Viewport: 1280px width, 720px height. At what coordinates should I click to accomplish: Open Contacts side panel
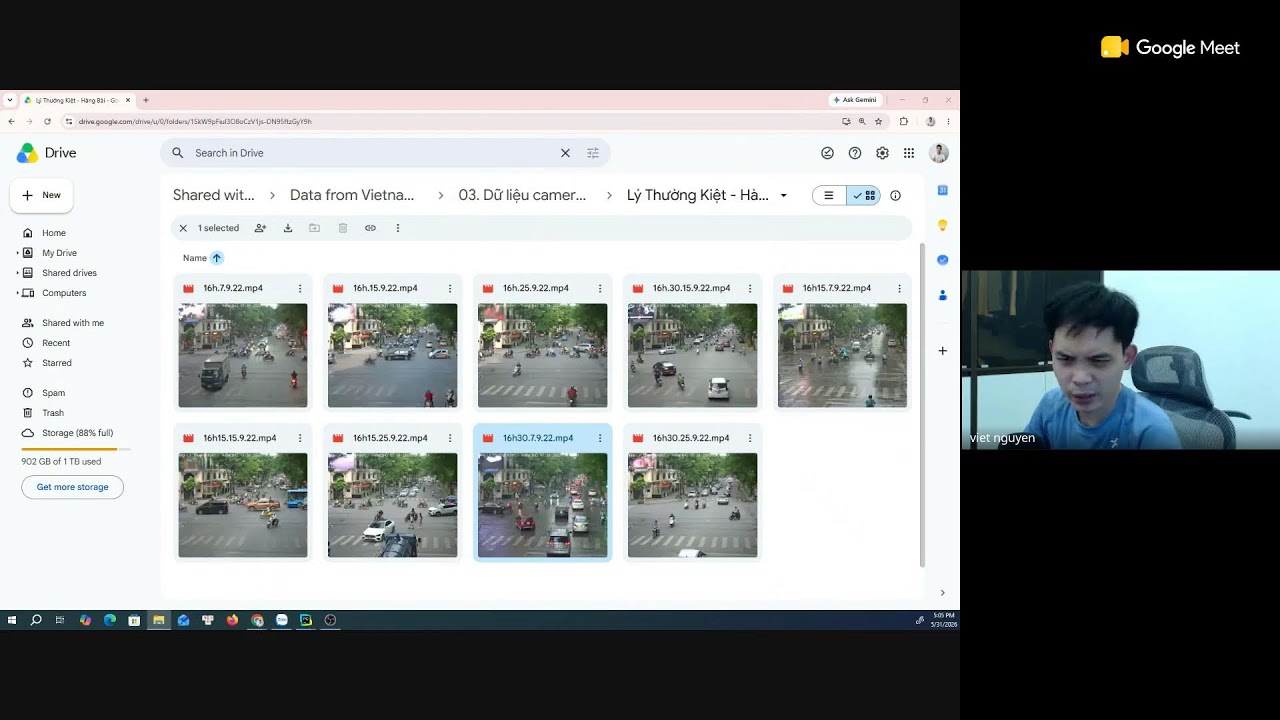[942, 295]
